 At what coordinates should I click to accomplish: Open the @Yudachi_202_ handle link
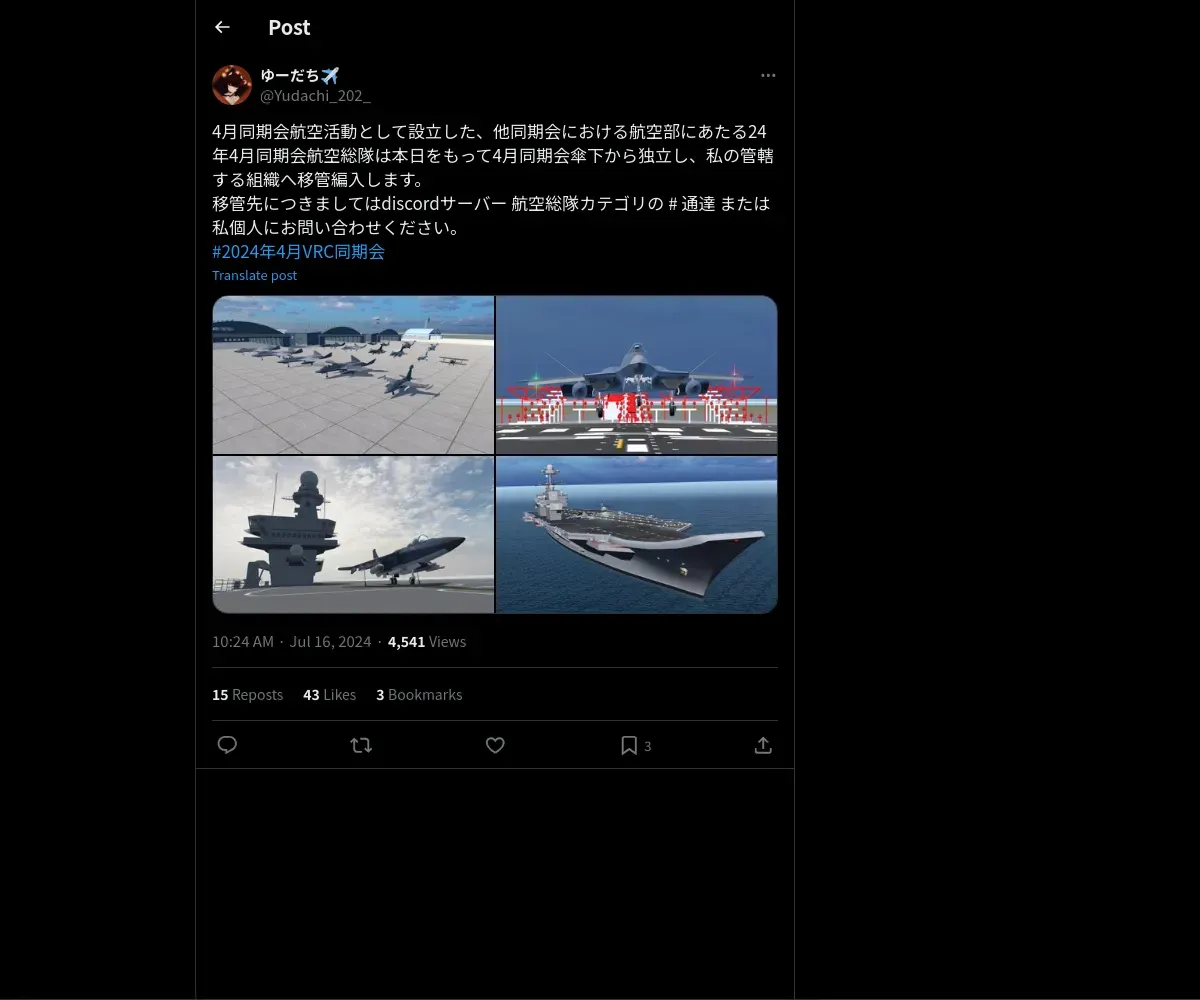315,96
